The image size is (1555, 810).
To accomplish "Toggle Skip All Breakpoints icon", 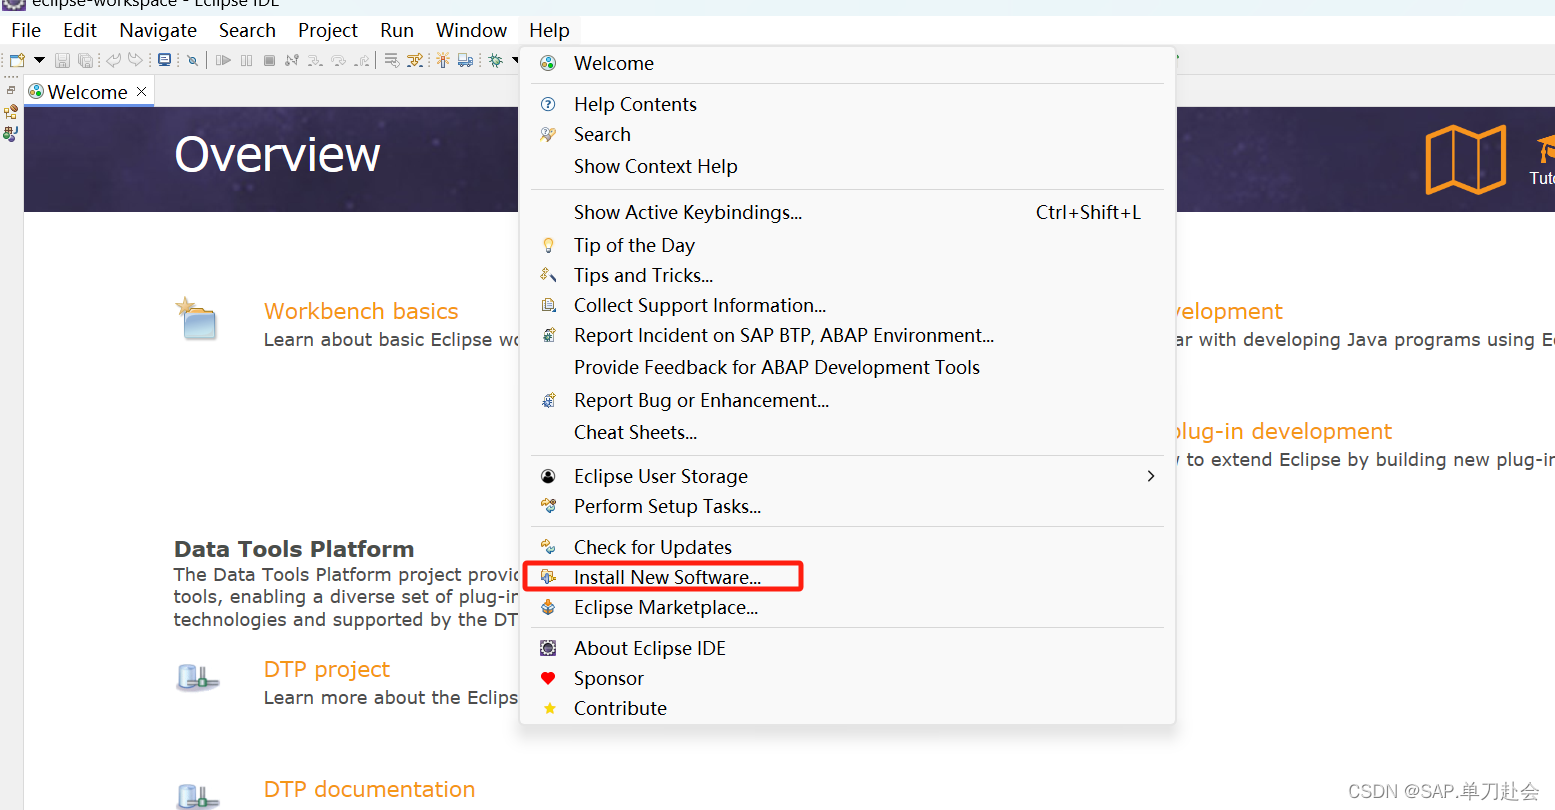I will [x=192, y=60].
